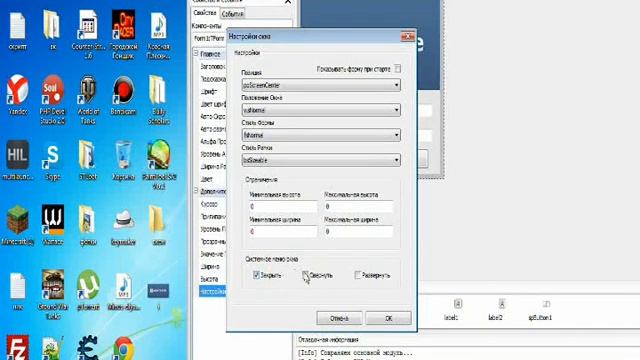Toggle the Развернуть system menu checkbox
The width and height of the screenshot is (640, 360).
pos(358,275)
